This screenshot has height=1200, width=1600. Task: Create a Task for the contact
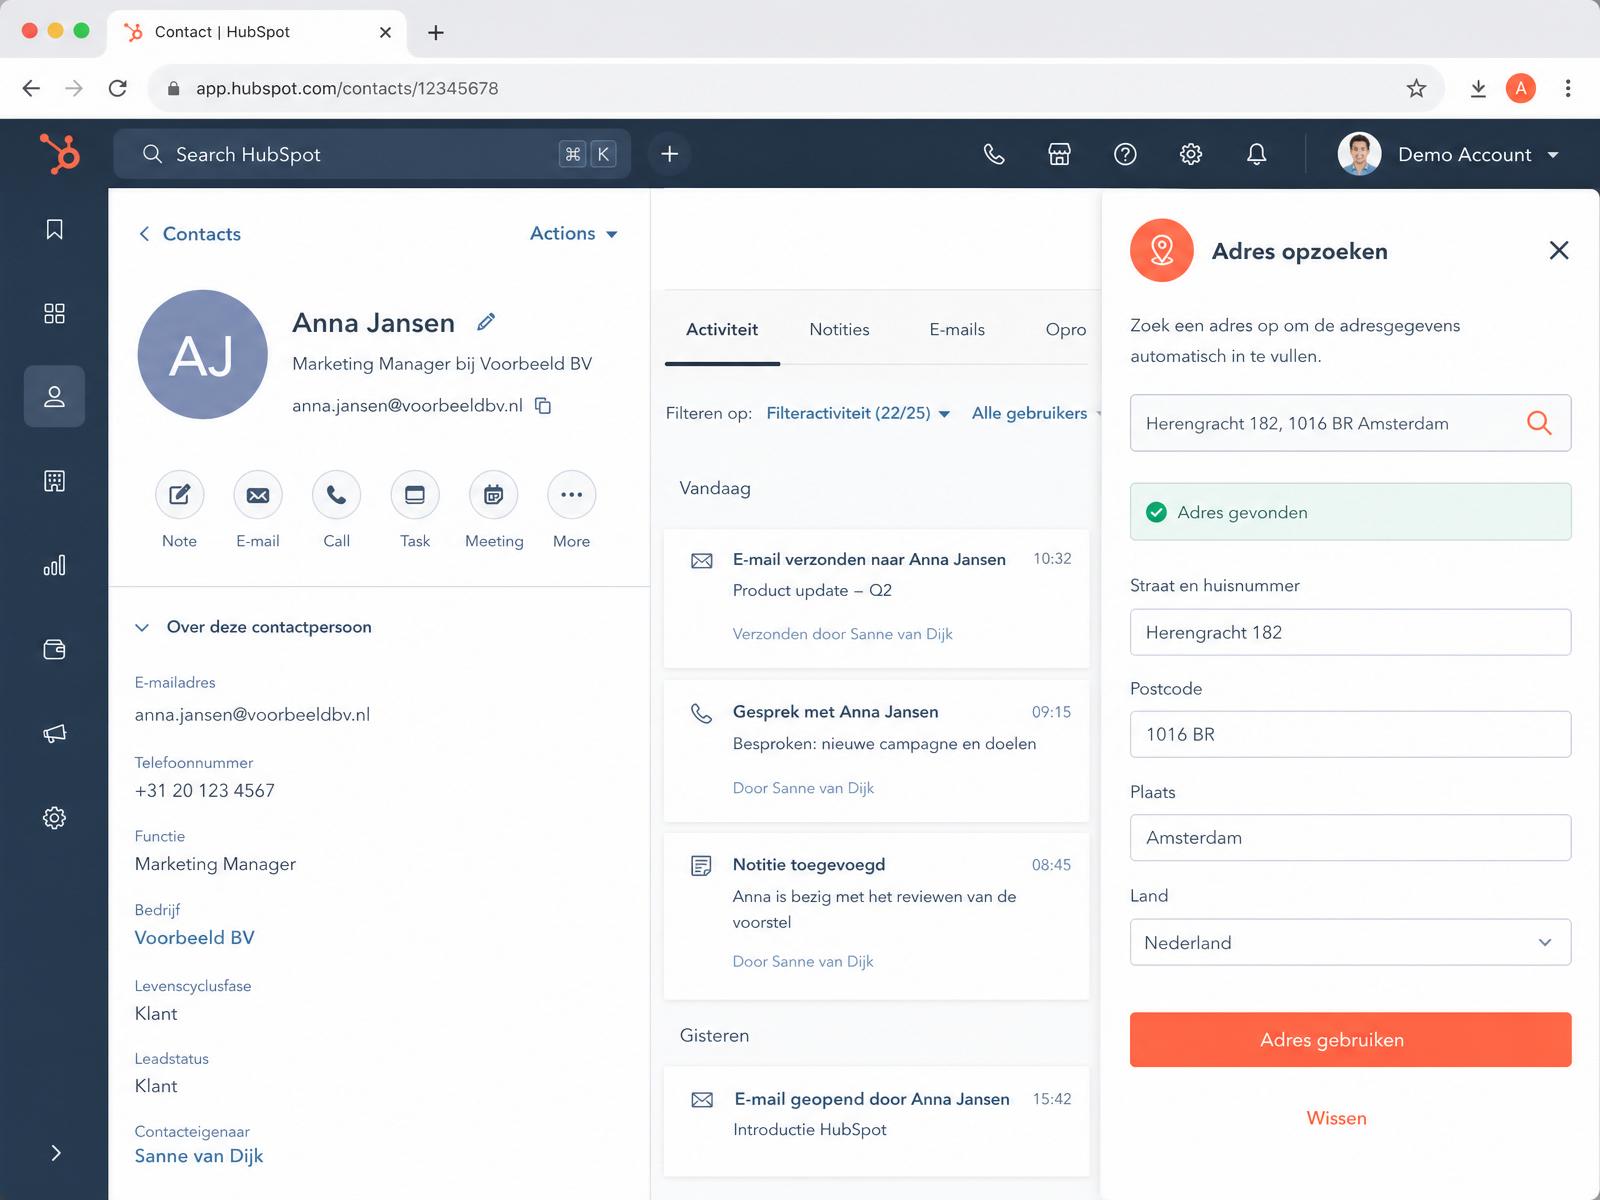[415, 495]
